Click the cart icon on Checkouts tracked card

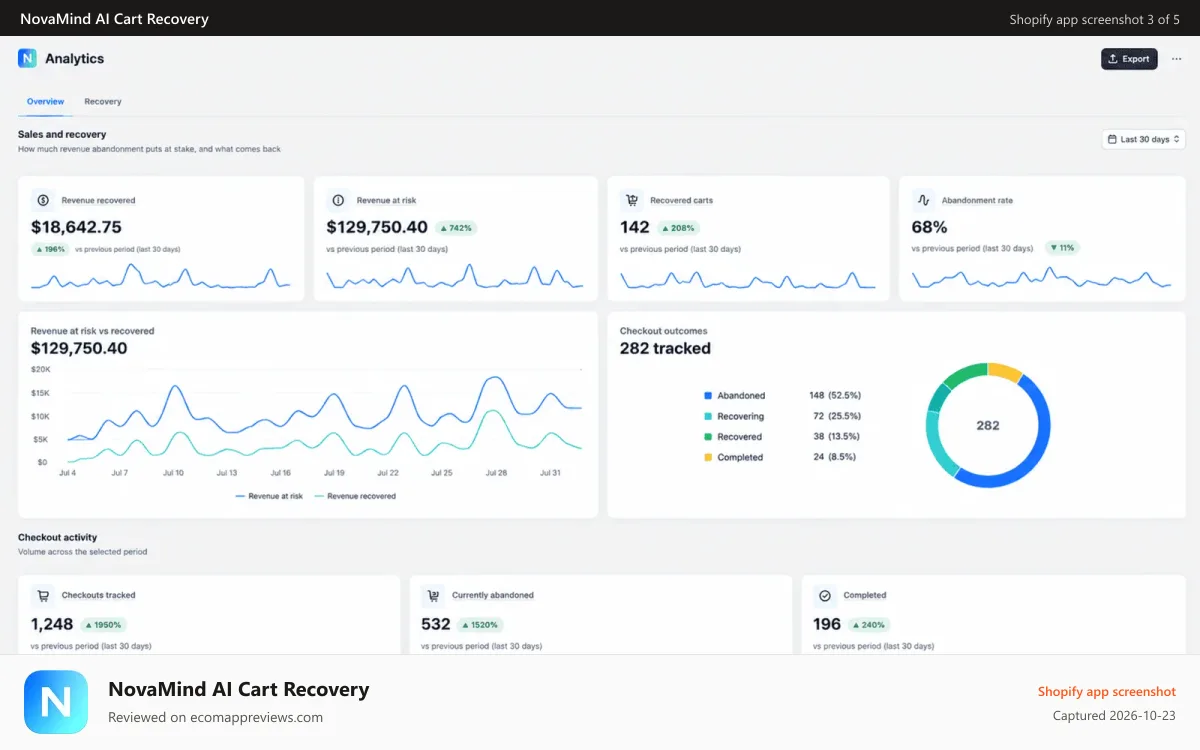click(42, 595)
